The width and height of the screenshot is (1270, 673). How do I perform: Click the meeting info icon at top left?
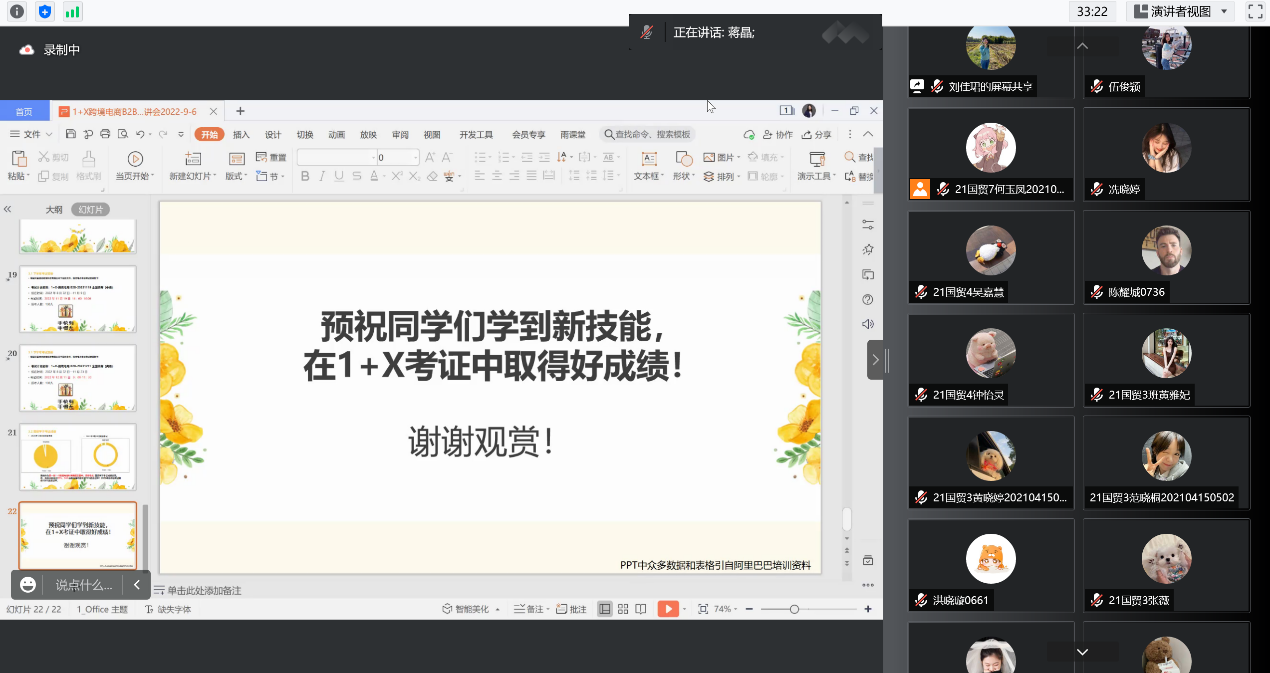[x=17, y=12]
